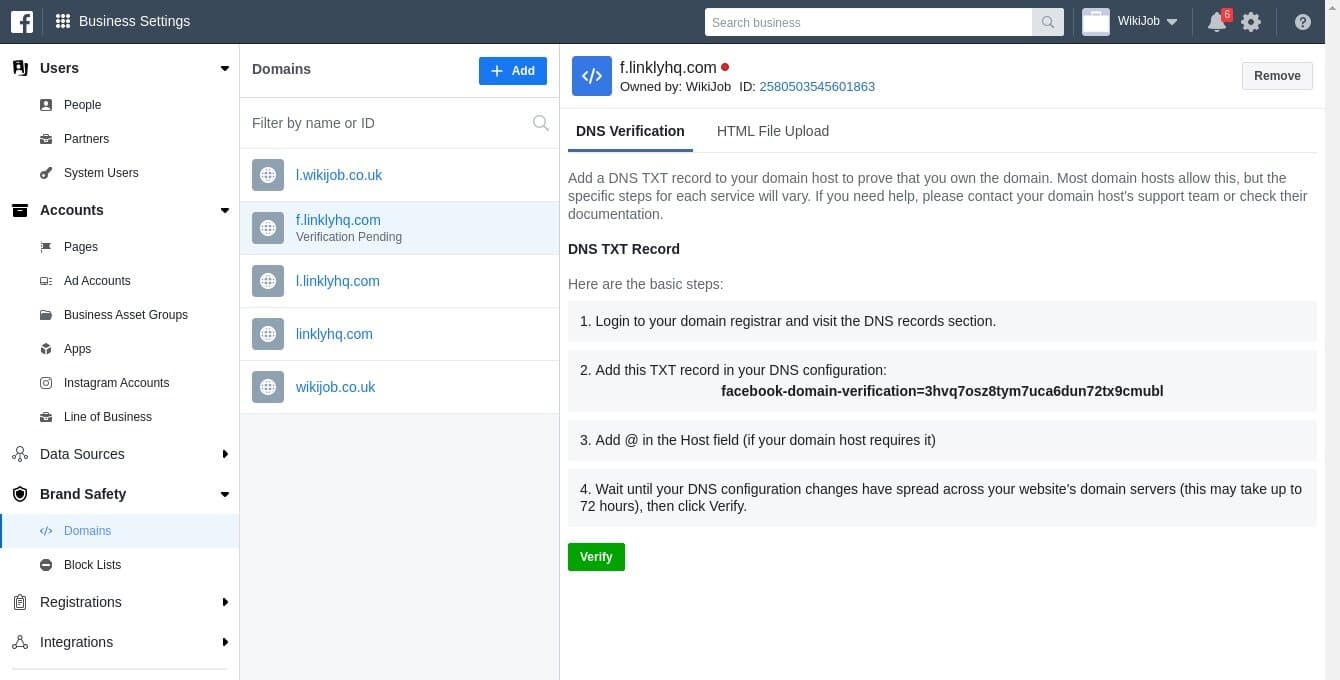The height and width of the screenshot is (680, 1340).
Task: Click the Pages icon in the sidebar
Action: point(46,247)
